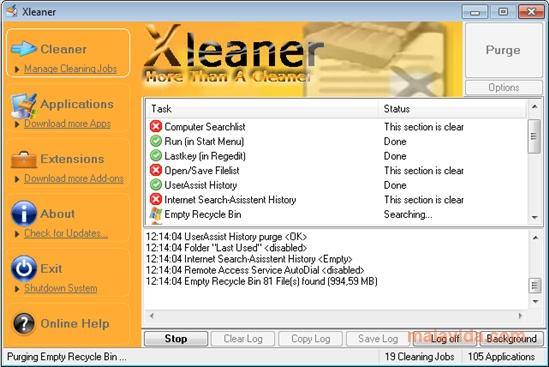
Task: Click the Purge button
Action: pyautogui.click(x=503, y=50)
